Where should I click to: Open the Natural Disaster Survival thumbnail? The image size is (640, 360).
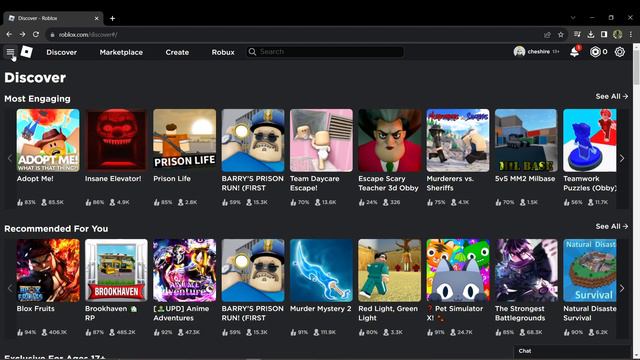pos(590,270)
